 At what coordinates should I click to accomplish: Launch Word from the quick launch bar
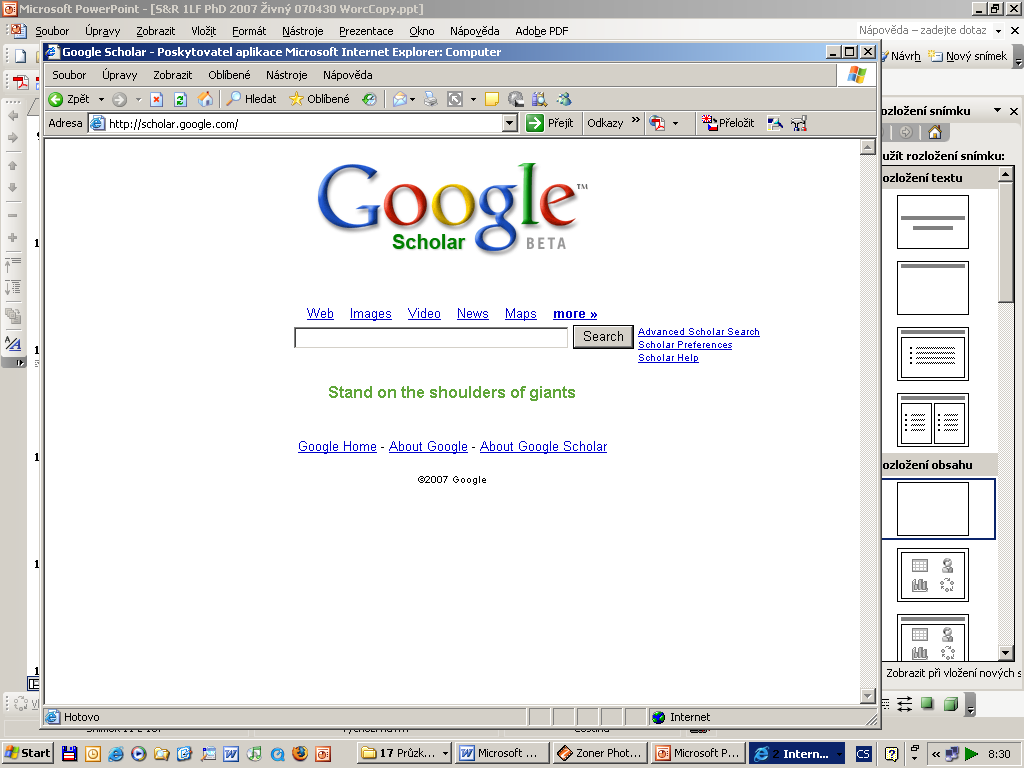click(231, 754)
